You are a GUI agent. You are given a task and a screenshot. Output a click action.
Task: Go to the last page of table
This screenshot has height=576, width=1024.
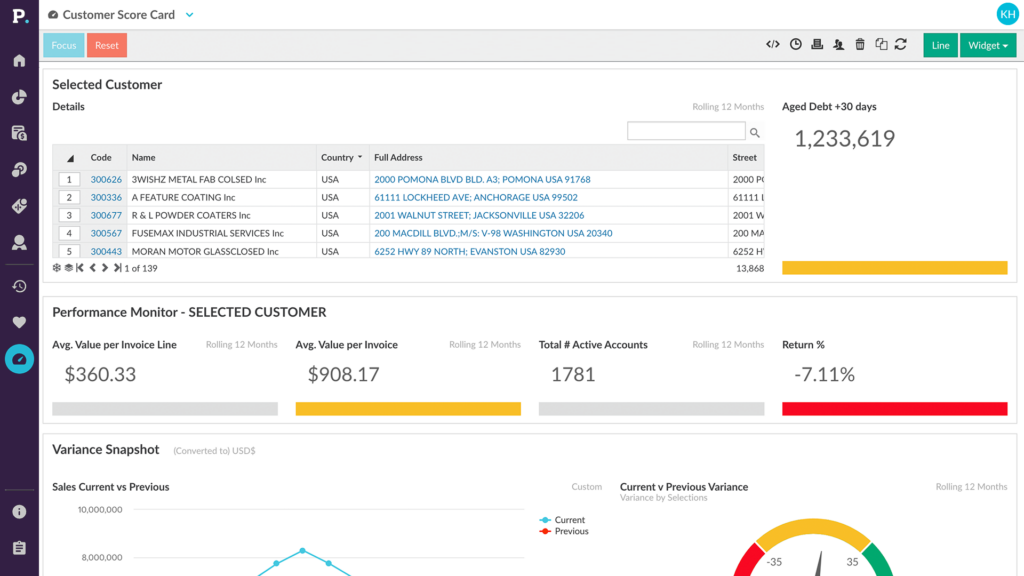(x=117, y=268)
